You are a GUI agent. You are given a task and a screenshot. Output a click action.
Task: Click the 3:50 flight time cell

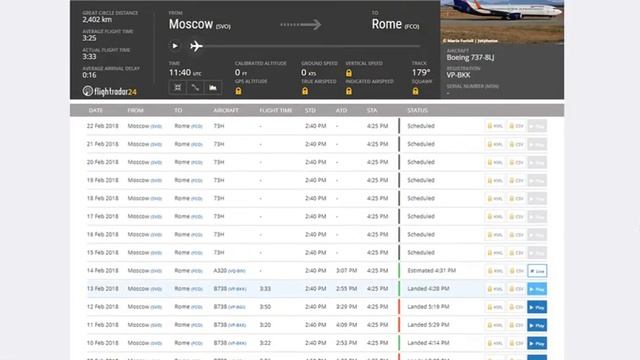(x=265, y=307)
